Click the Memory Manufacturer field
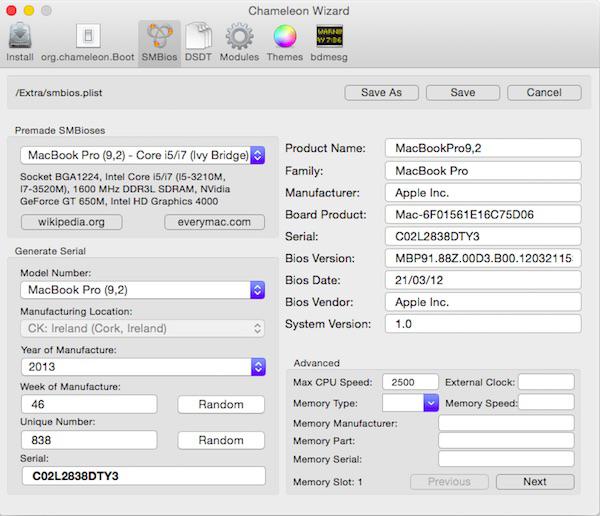Screen dimensions: 600x516 click(x=506, y=423)
